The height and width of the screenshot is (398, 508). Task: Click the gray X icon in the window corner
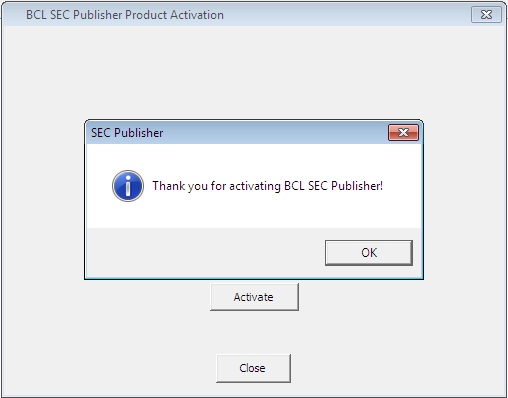point(486,15)
